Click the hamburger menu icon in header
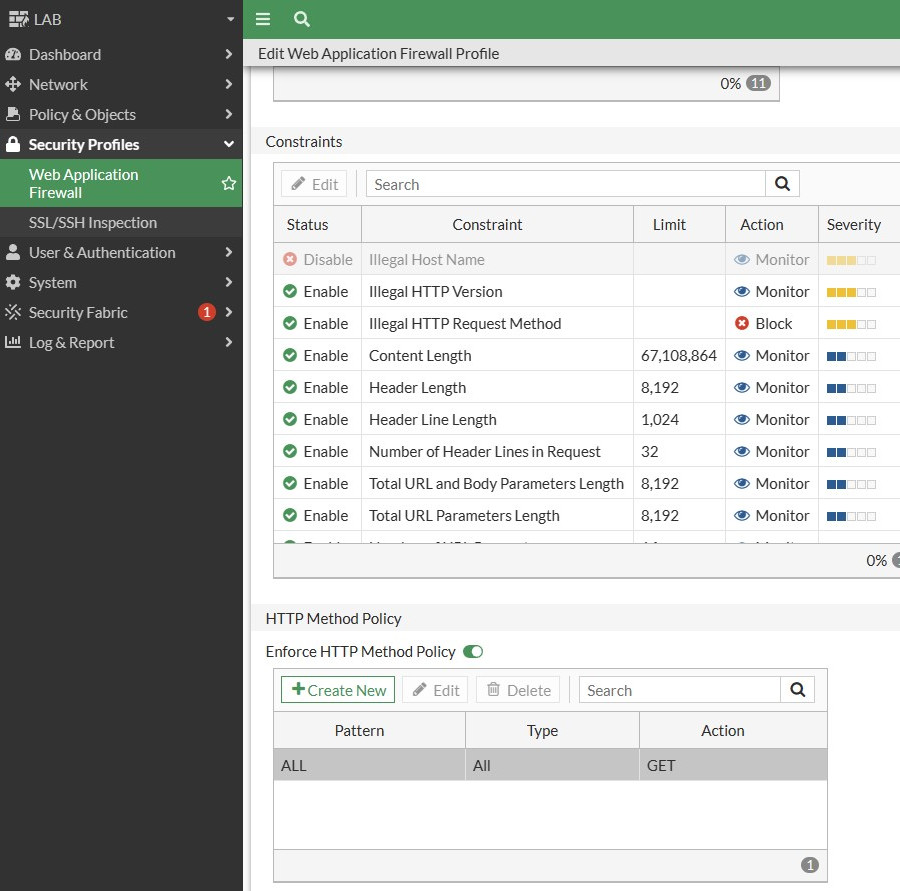The image size is (900, 891). click(263, 20)
